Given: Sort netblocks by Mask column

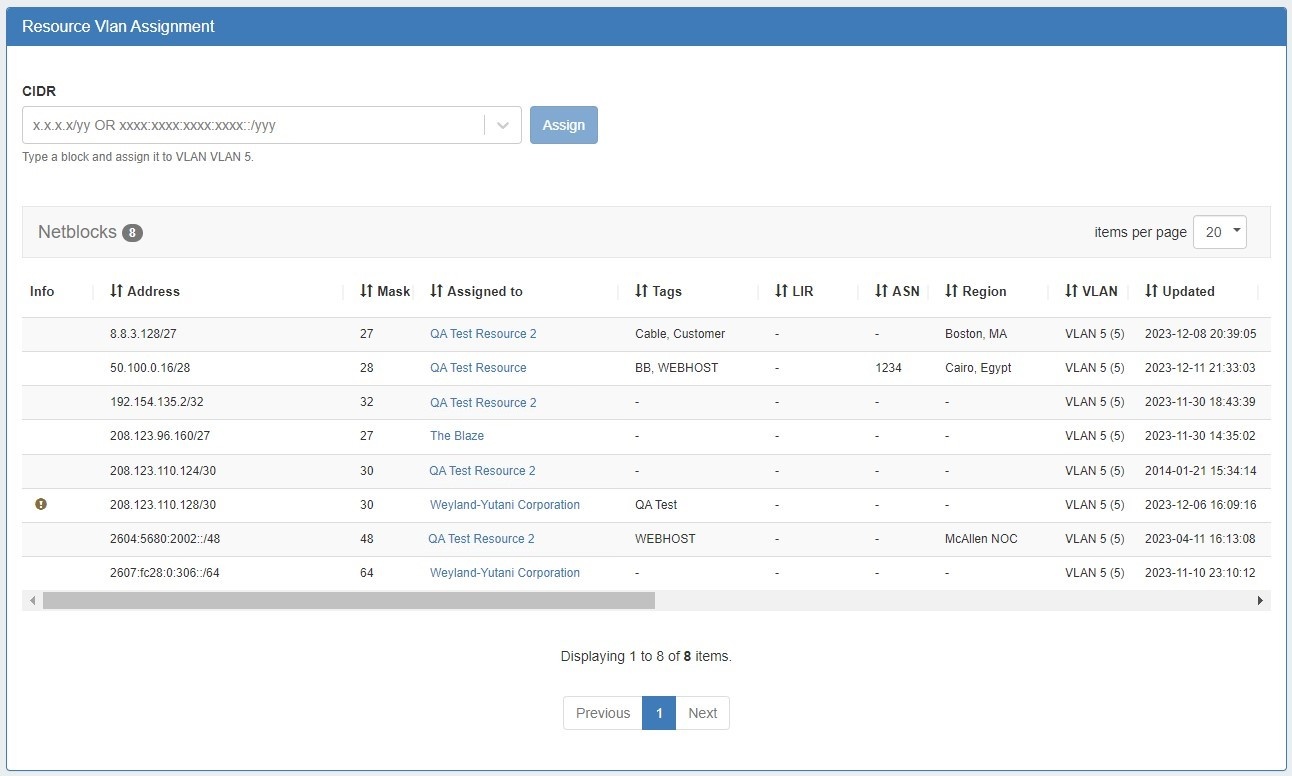Looking at the screenshot, I should 366,291.
